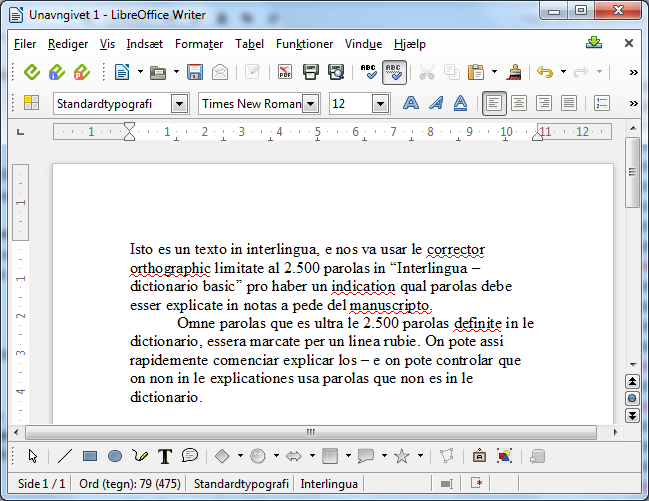649x501 pixels.
Task: Click the diamond Basic Shapes tool
Action: pos(222,456)
